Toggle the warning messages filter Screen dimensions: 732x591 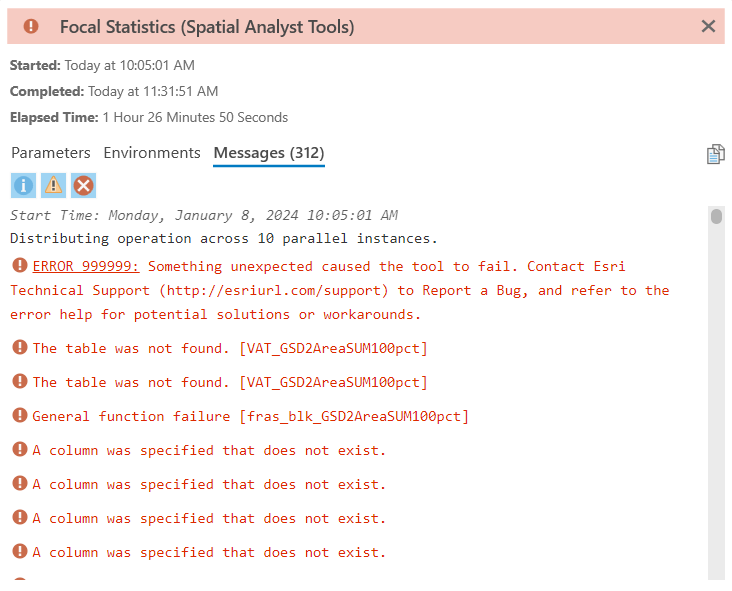pos(53,185)
